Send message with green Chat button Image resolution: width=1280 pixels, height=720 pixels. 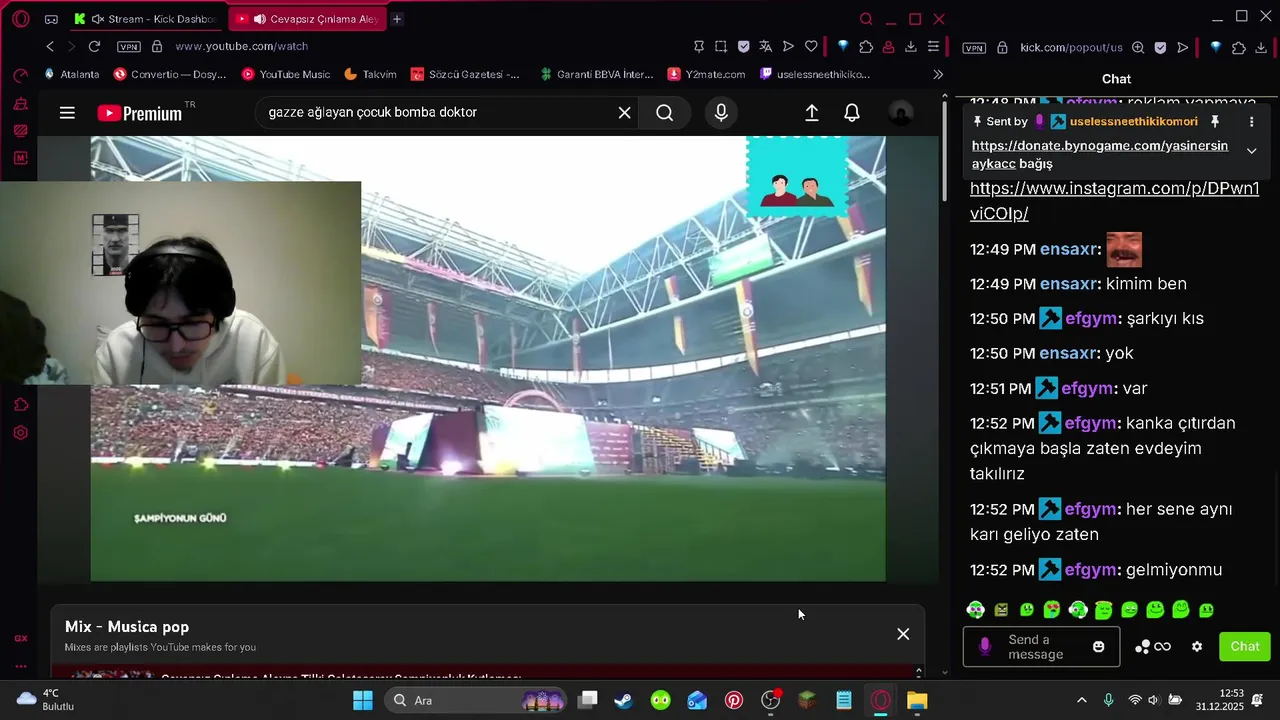pos(1245,646)
